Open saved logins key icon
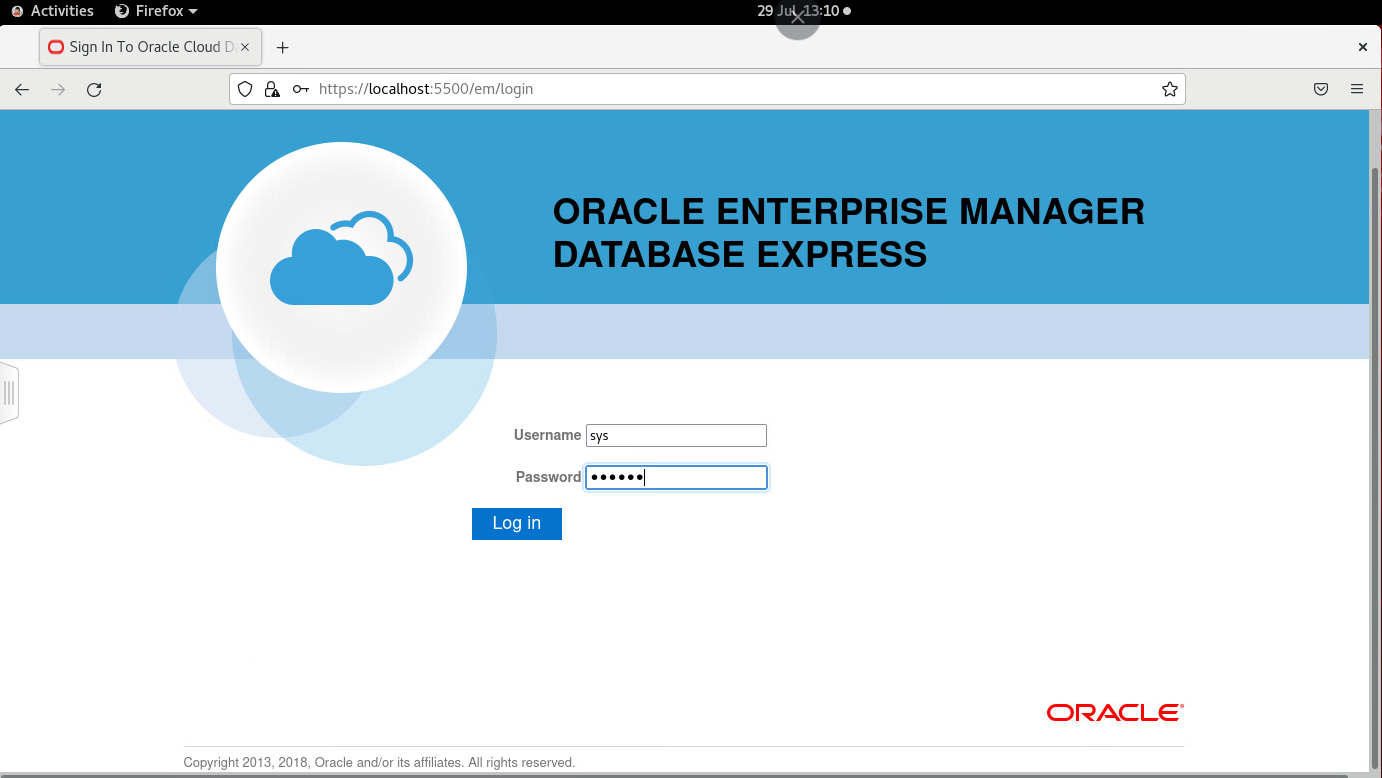This screenshot has height=778, width=1382. [300, 89]
